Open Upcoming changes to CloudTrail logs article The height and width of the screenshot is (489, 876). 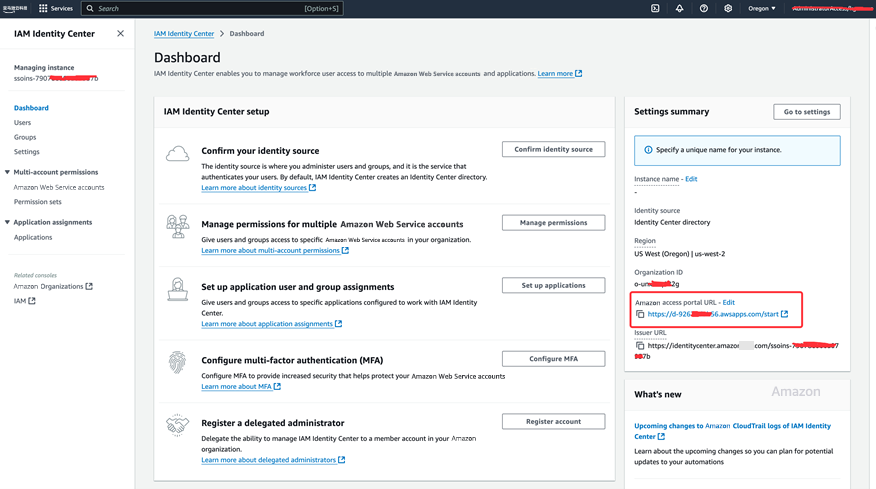click(732, 431)
